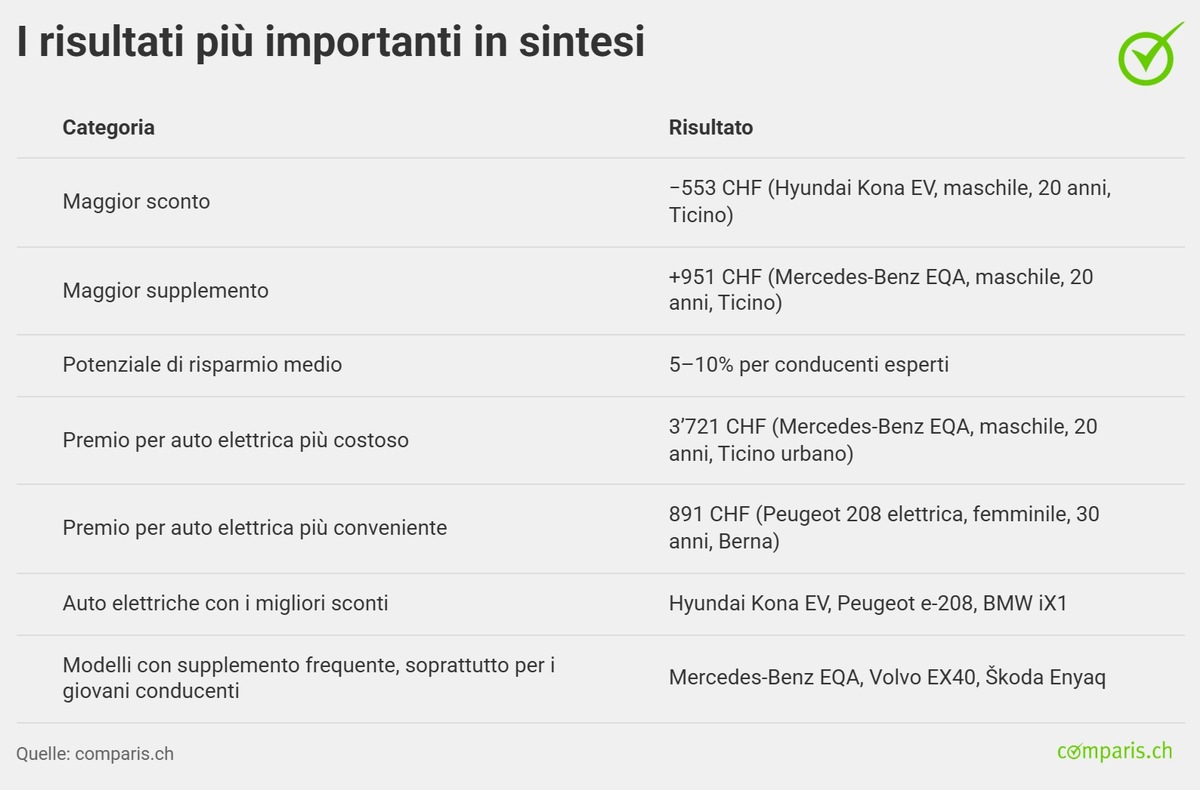Click the 'Quelle: comparis.ch' source text
Viewport: 1200px width, 790px height.
click(95, 753)
